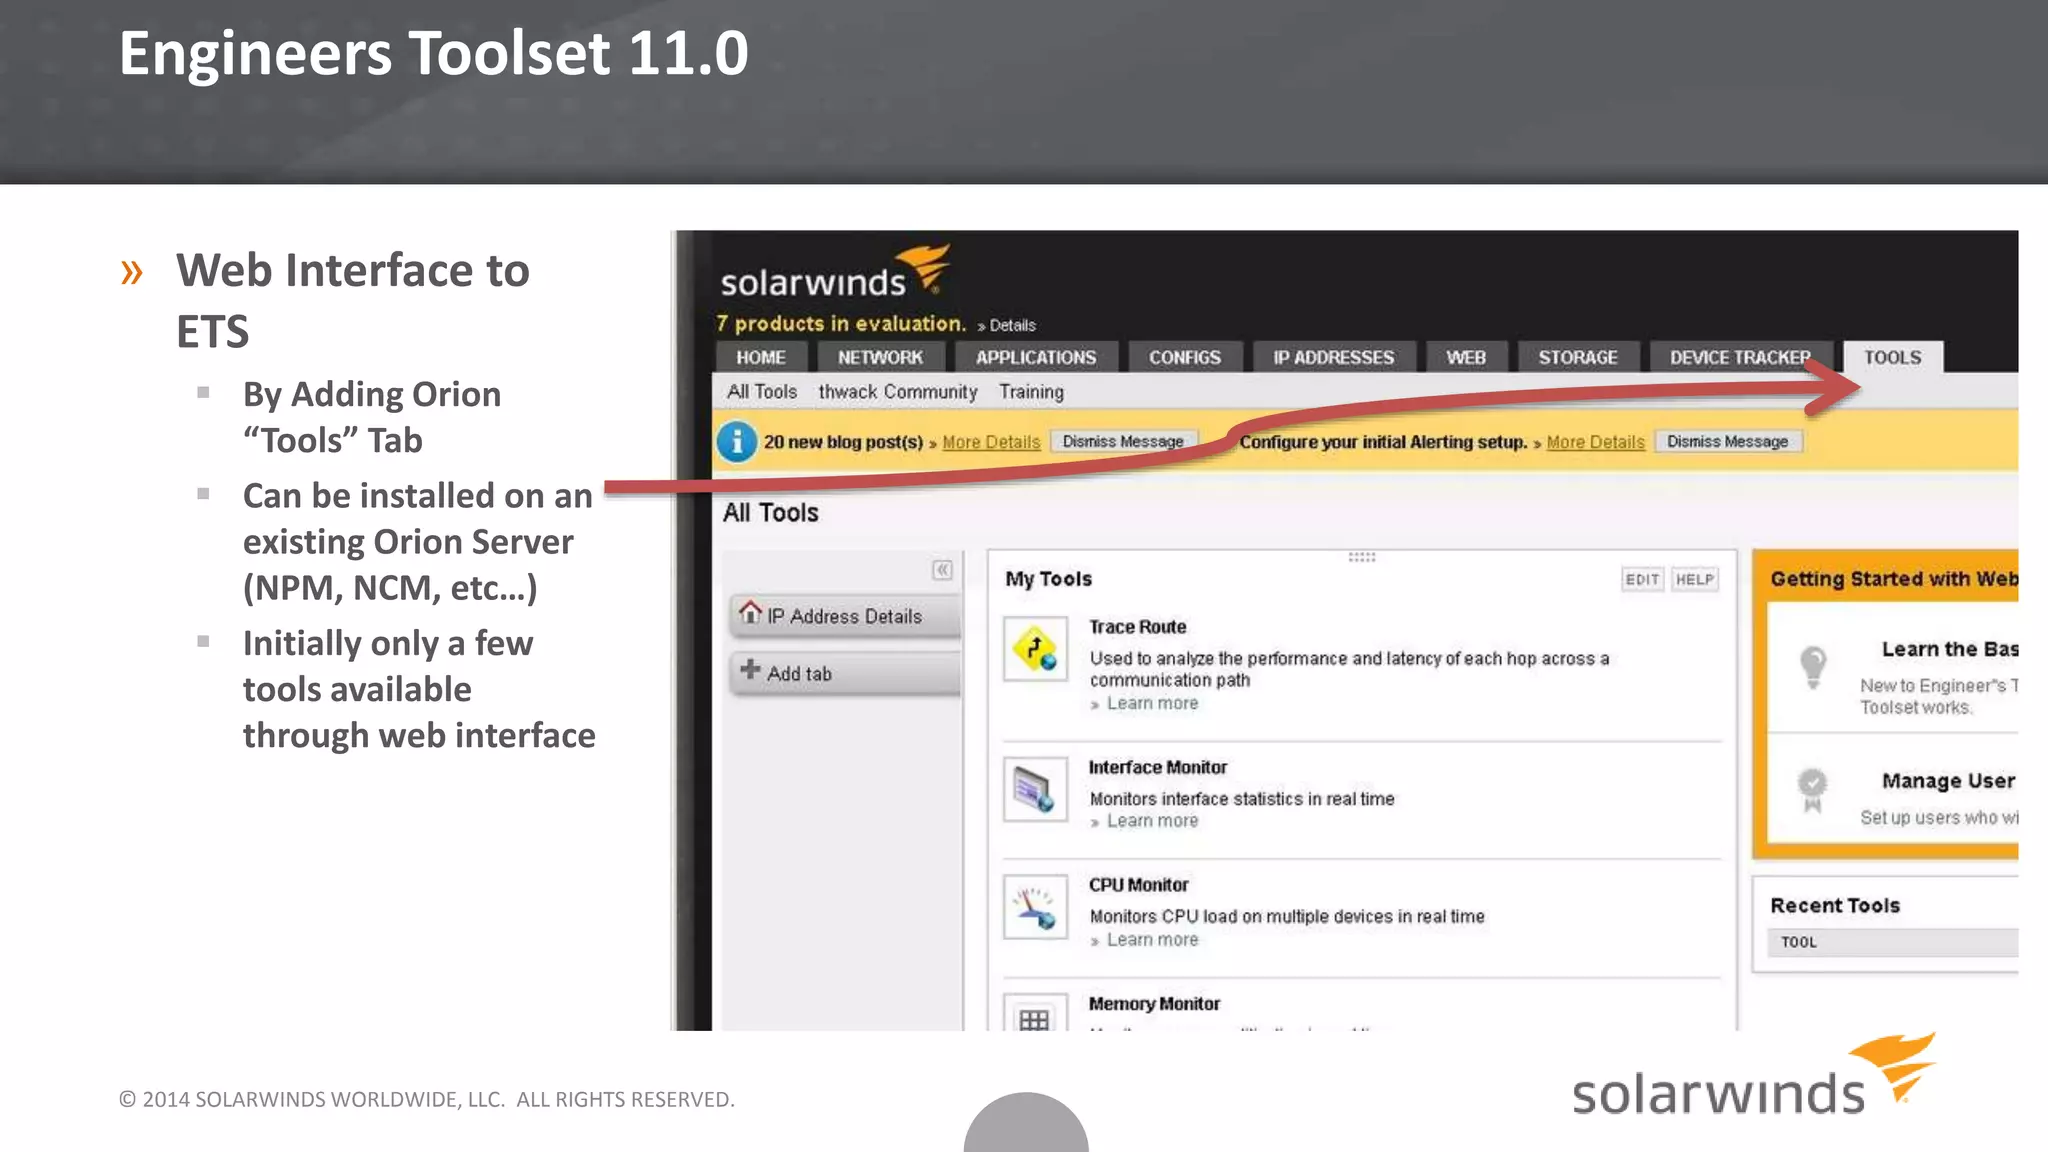Select the IP Address Details sidebar tab

tap(846, 616)
